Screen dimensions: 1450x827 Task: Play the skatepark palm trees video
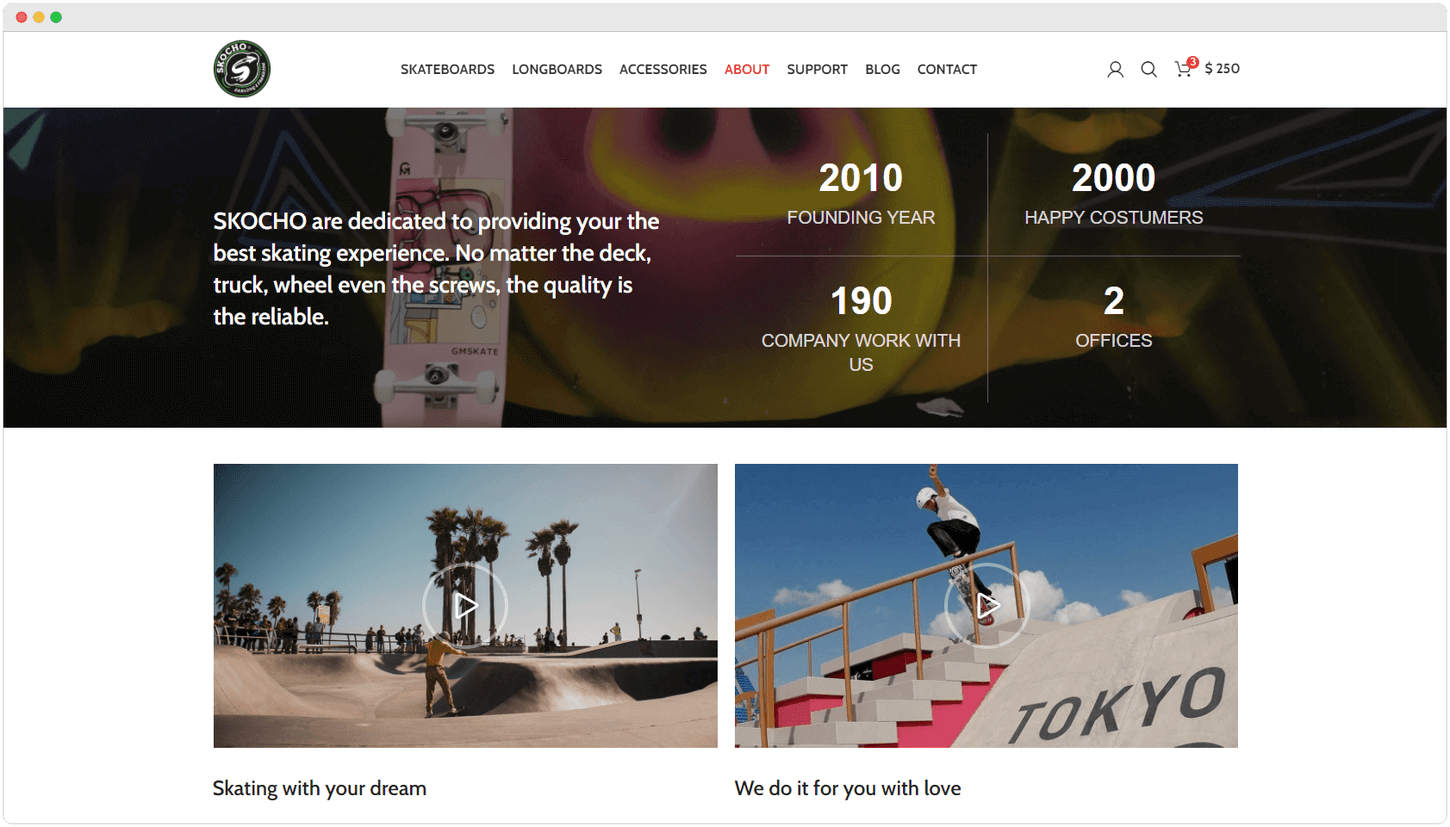click(x=465, y=605)
